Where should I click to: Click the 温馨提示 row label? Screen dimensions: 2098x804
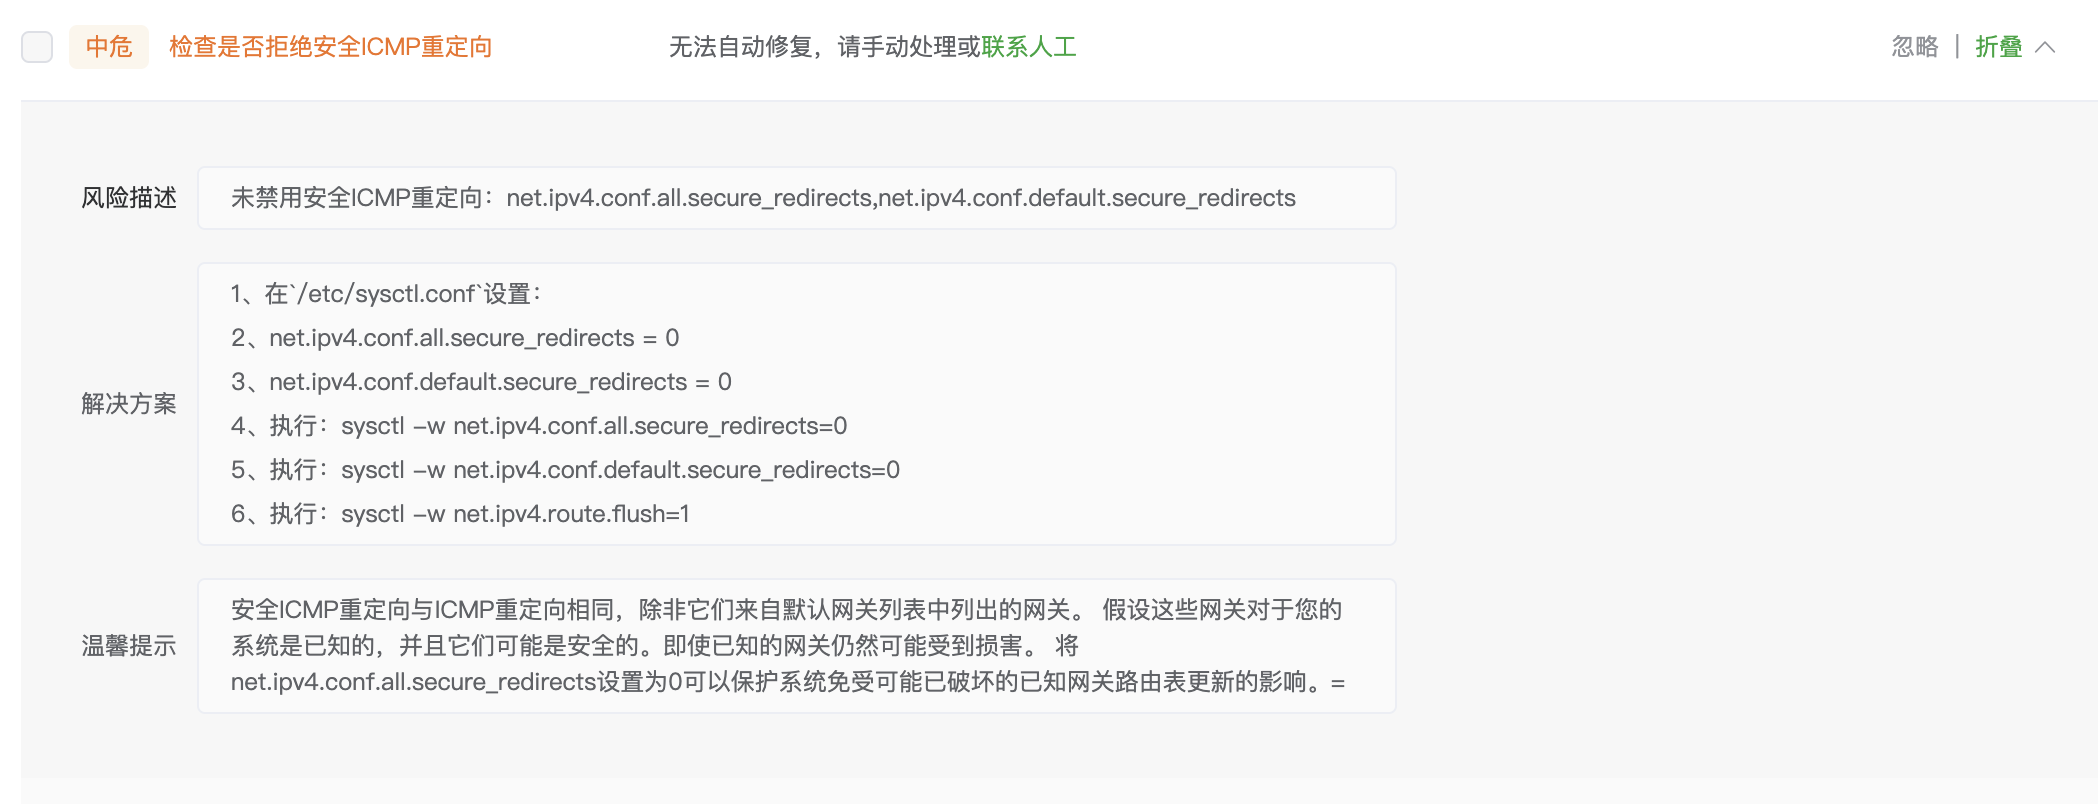(x=128, y=646)
